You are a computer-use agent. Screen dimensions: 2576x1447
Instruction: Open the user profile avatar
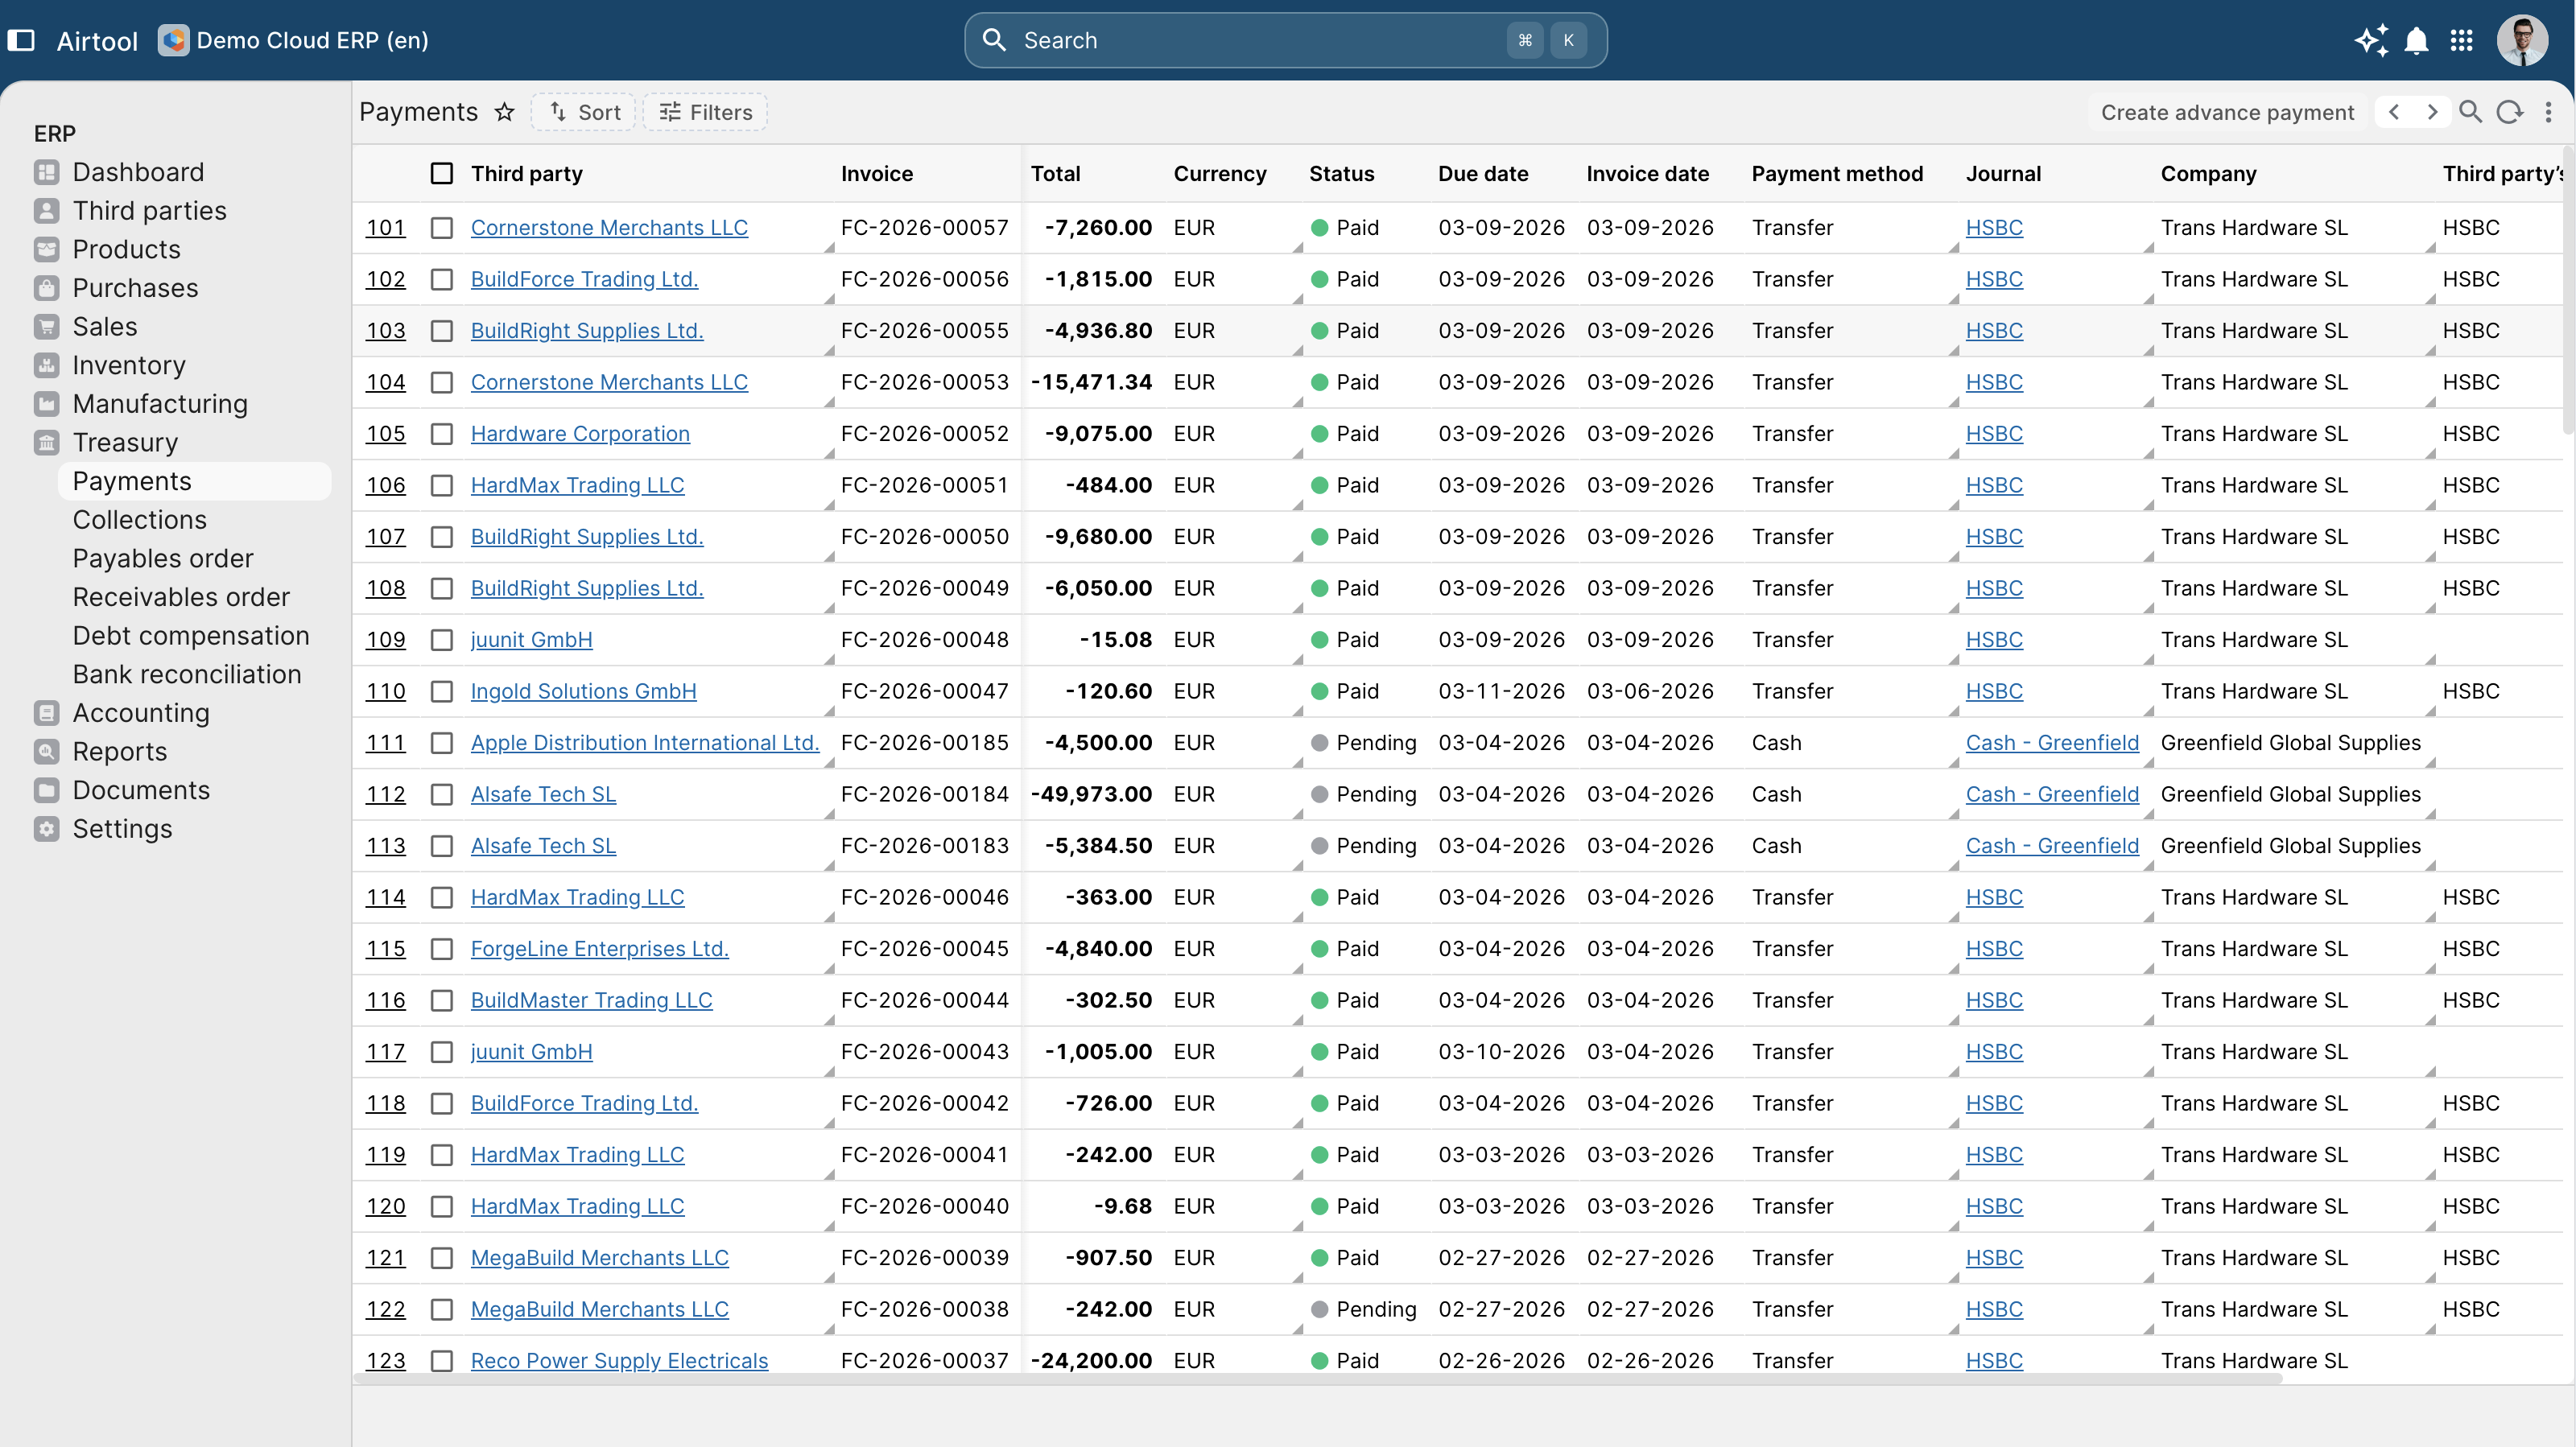pyautogui.click(x=2522, y=40)
